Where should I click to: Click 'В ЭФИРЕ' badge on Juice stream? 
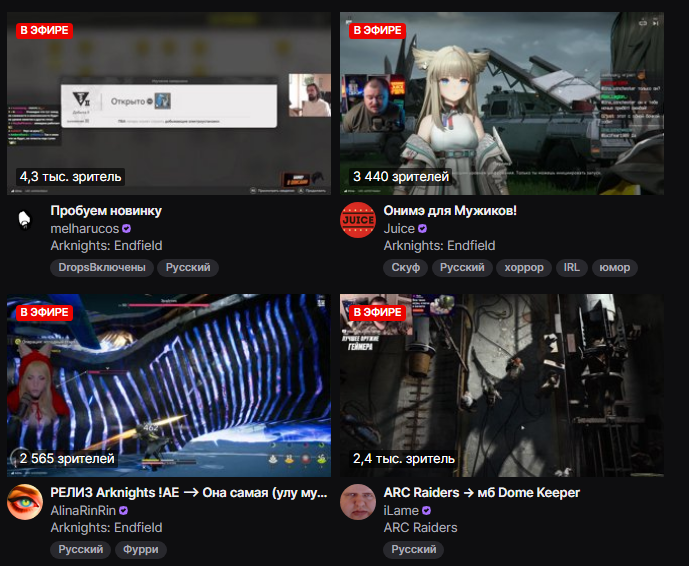pyautogui.click(x=377, y=30)
